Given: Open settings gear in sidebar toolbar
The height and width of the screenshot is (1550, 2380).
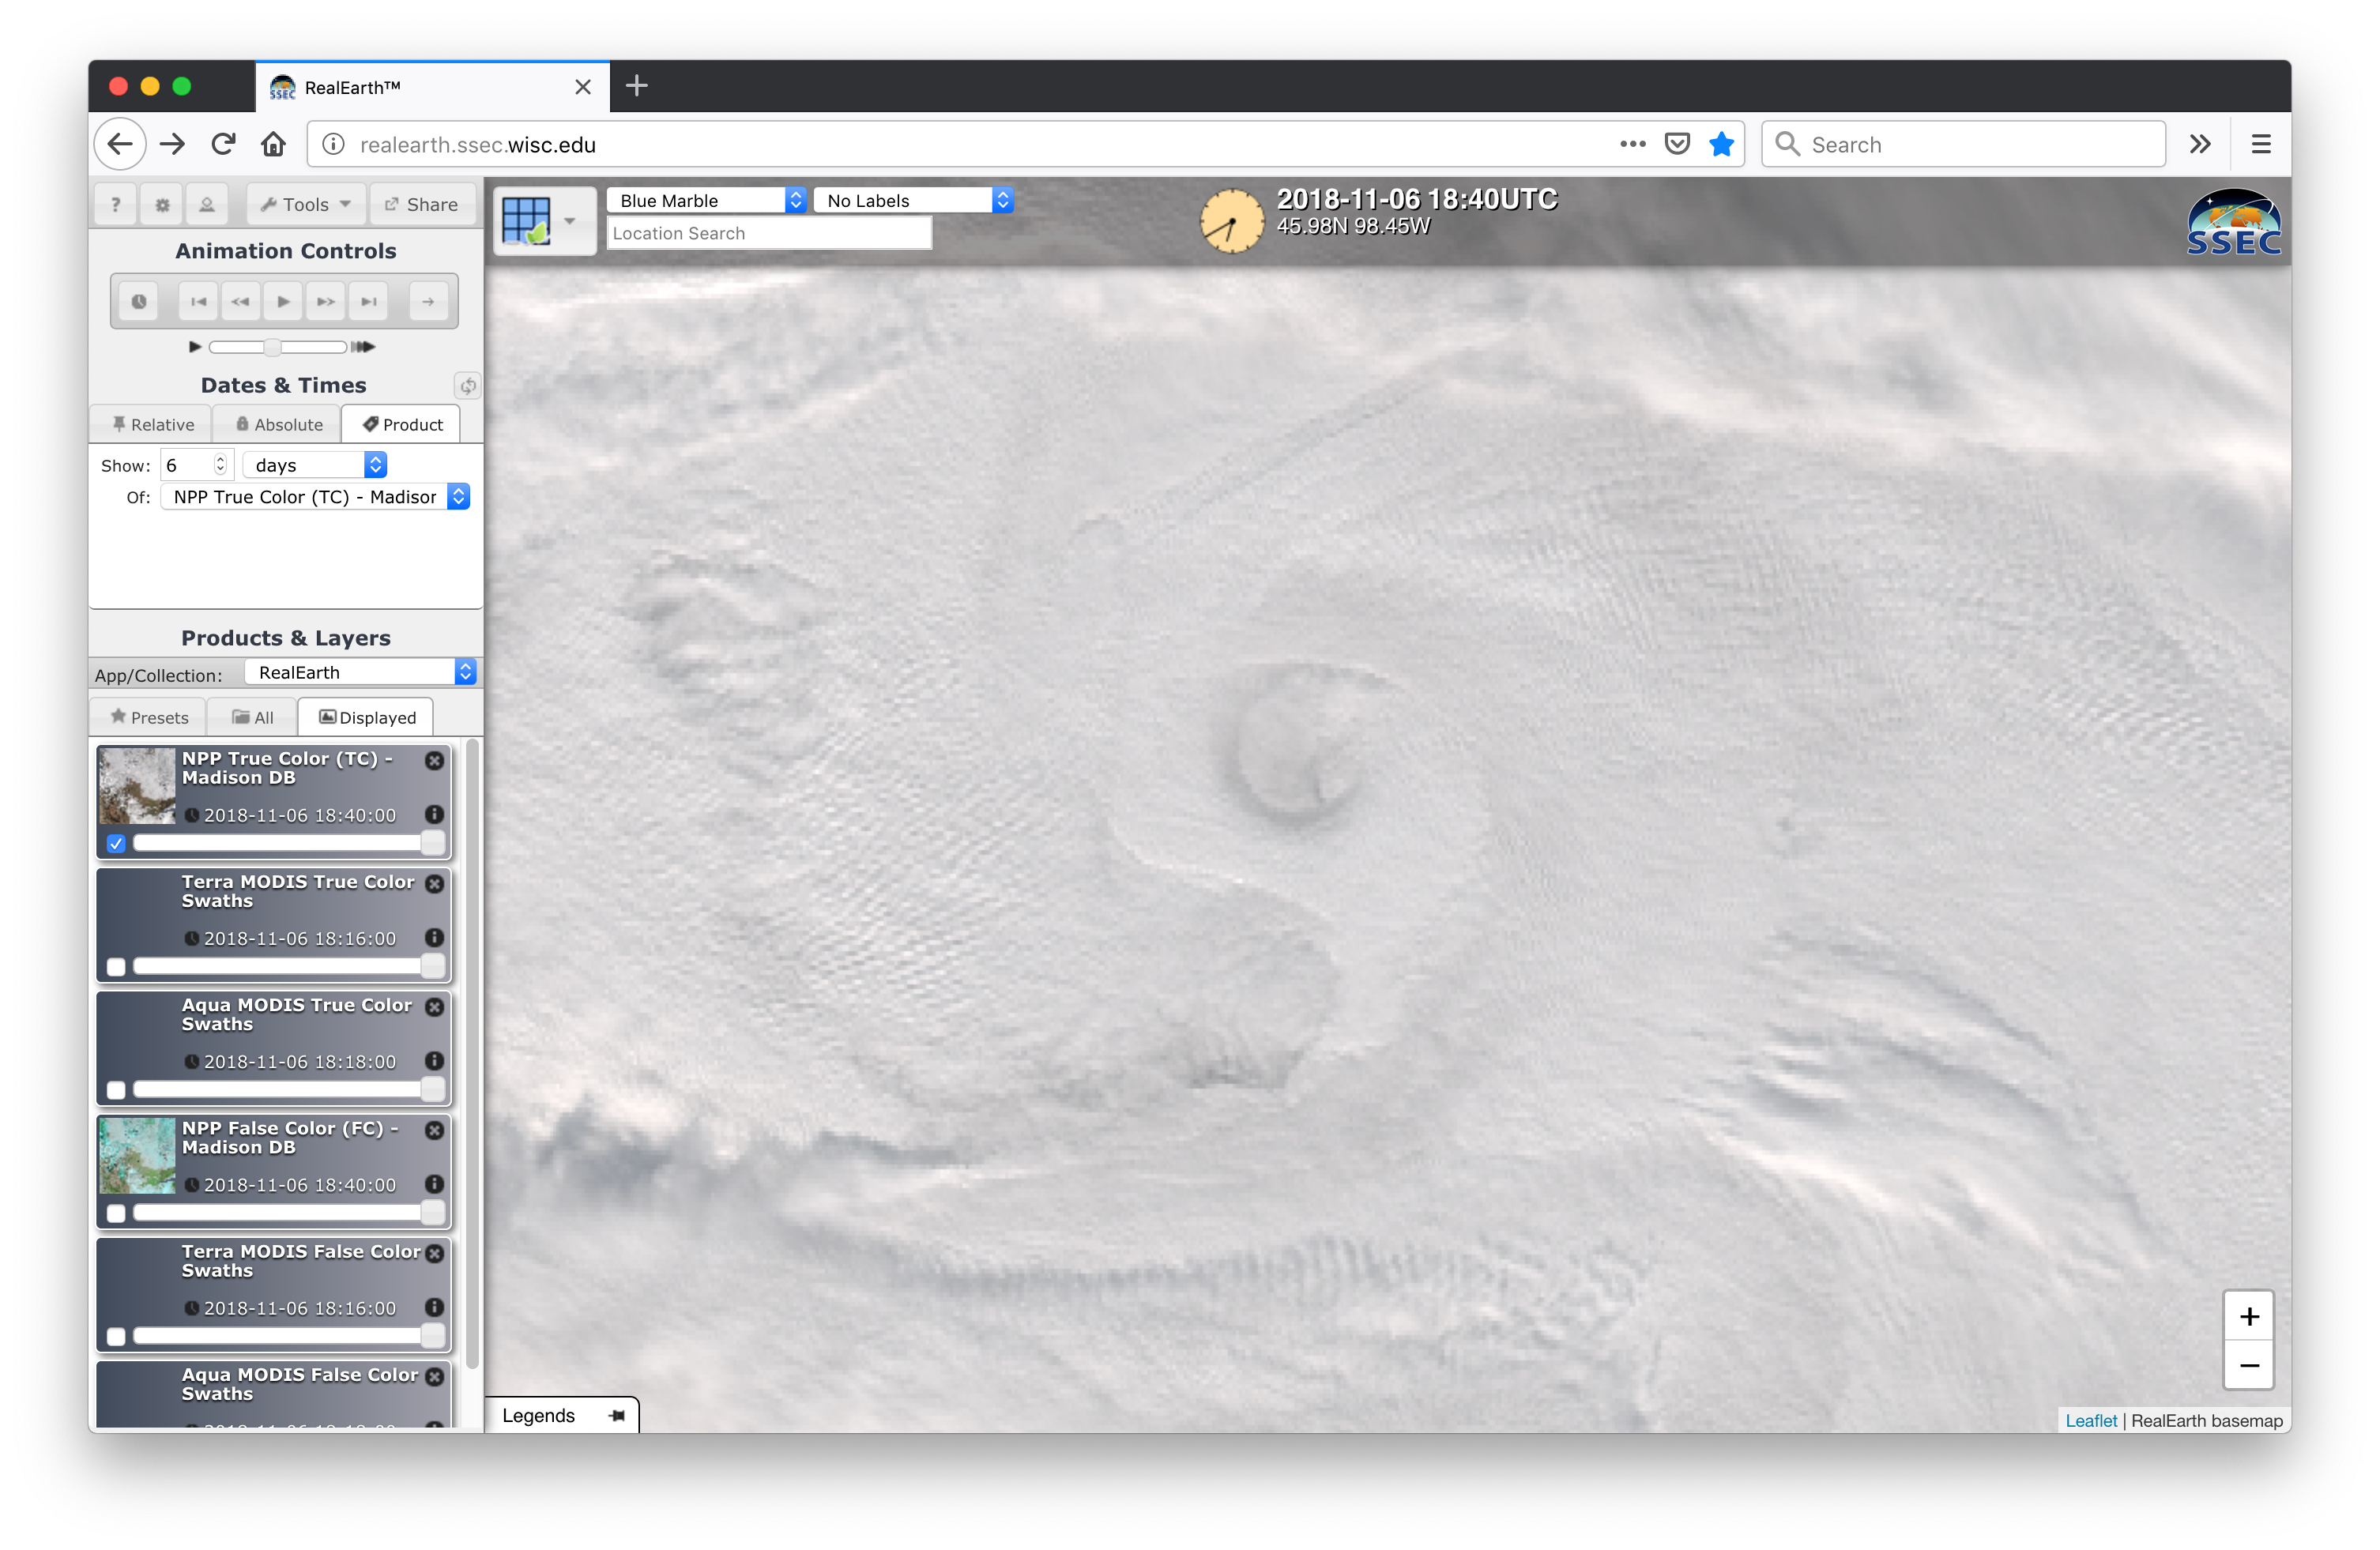Looking at the screenshot, I should pos(162,204).
